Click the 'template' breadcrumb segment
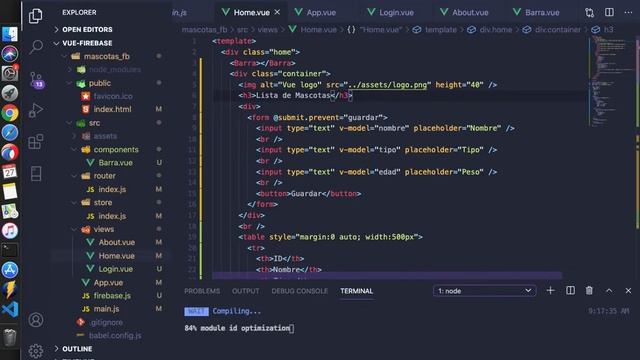Viewport: 640px width, 360px height. [441, 30]
